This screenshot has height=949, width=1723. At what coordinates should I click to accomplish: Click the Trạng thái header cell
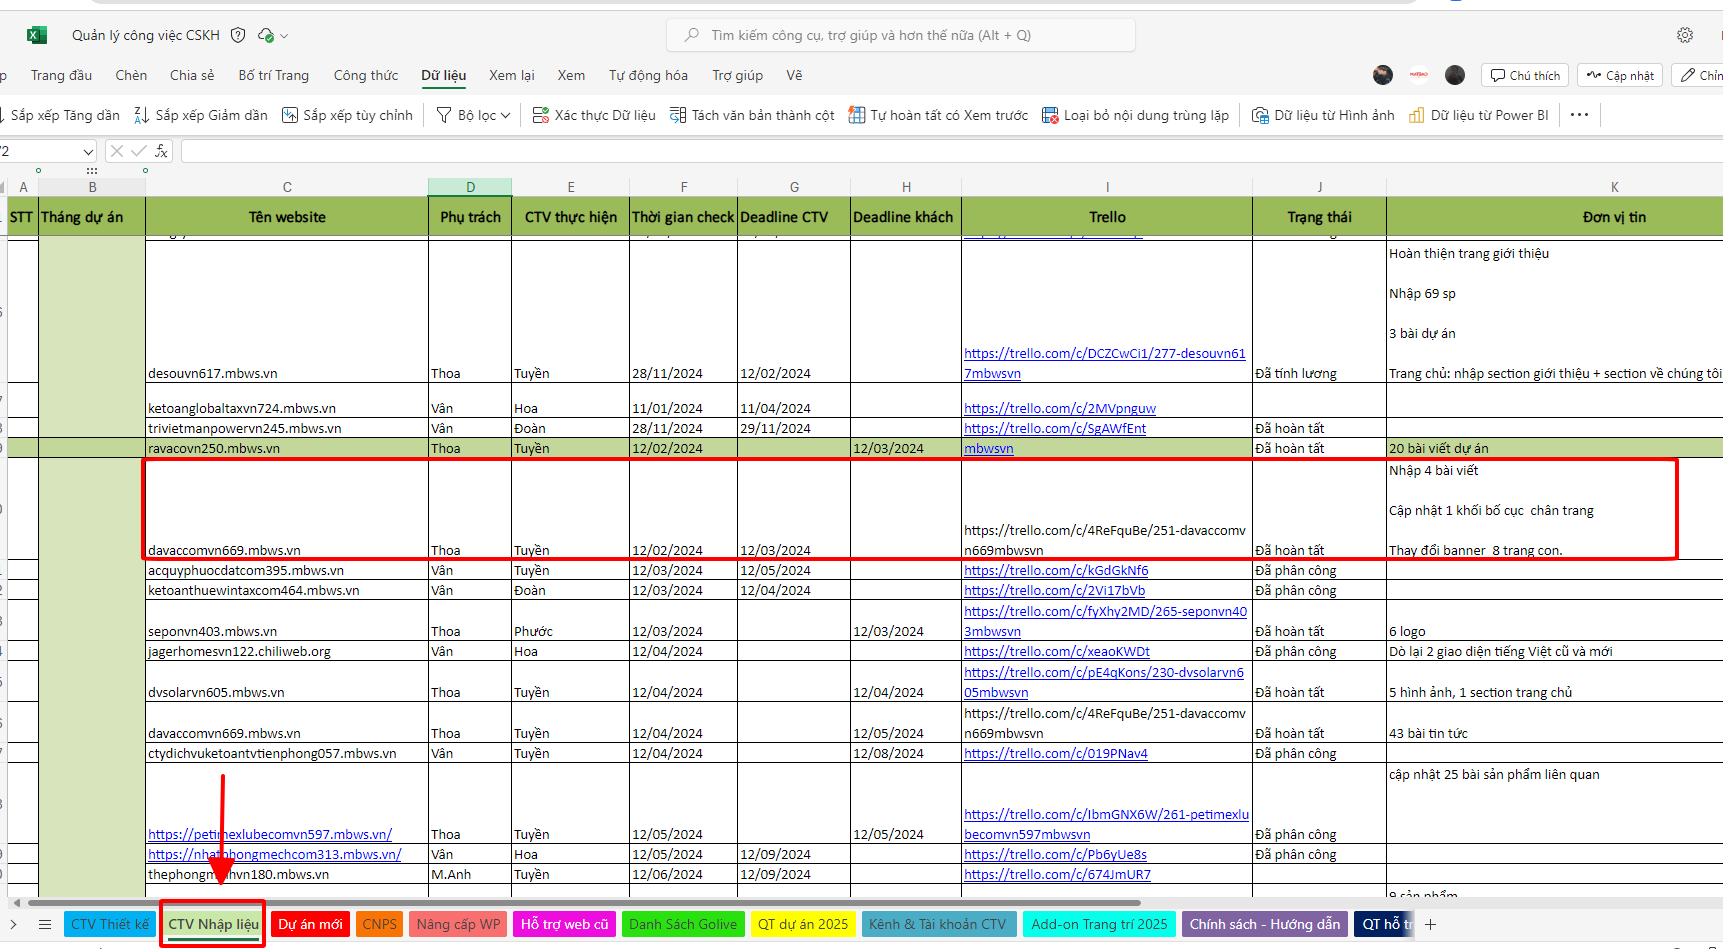pos(1319,217)
